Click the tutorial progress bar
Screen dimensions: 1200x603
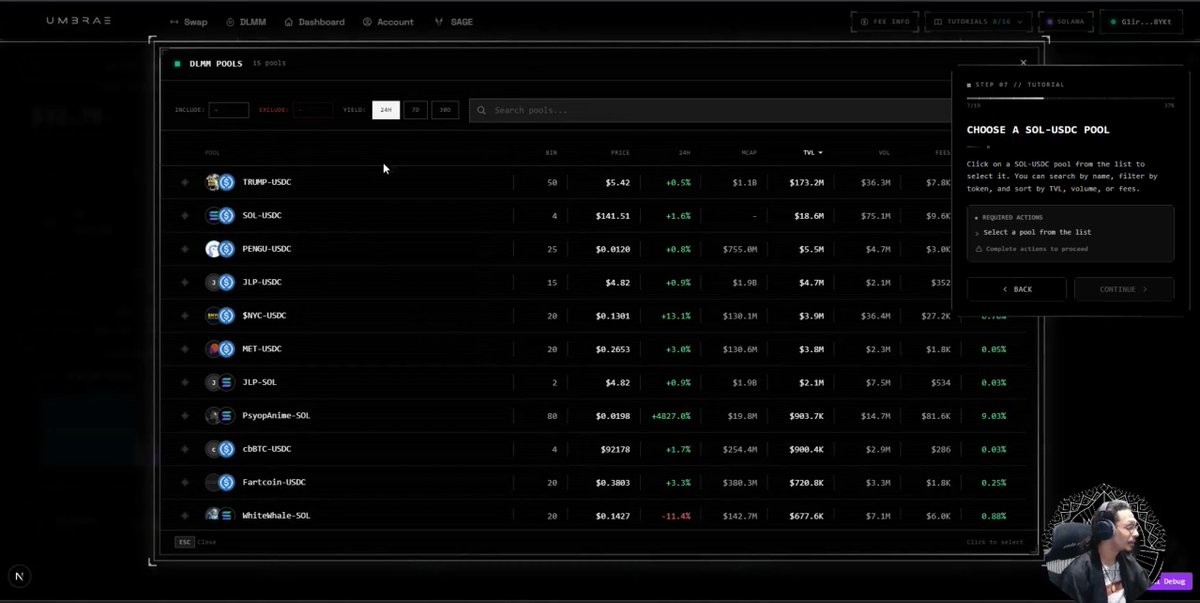(1070, 98)
